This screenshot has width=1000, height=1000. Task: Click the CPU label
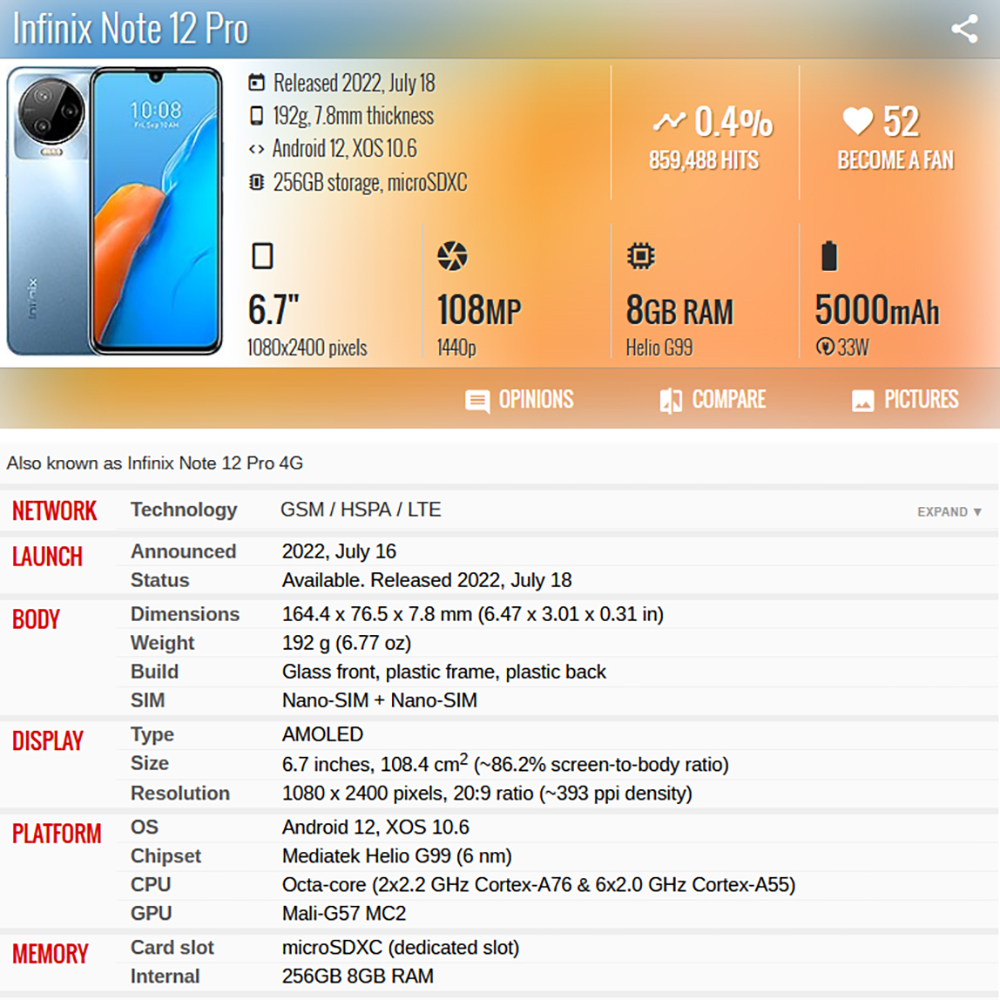pos(151,885)
